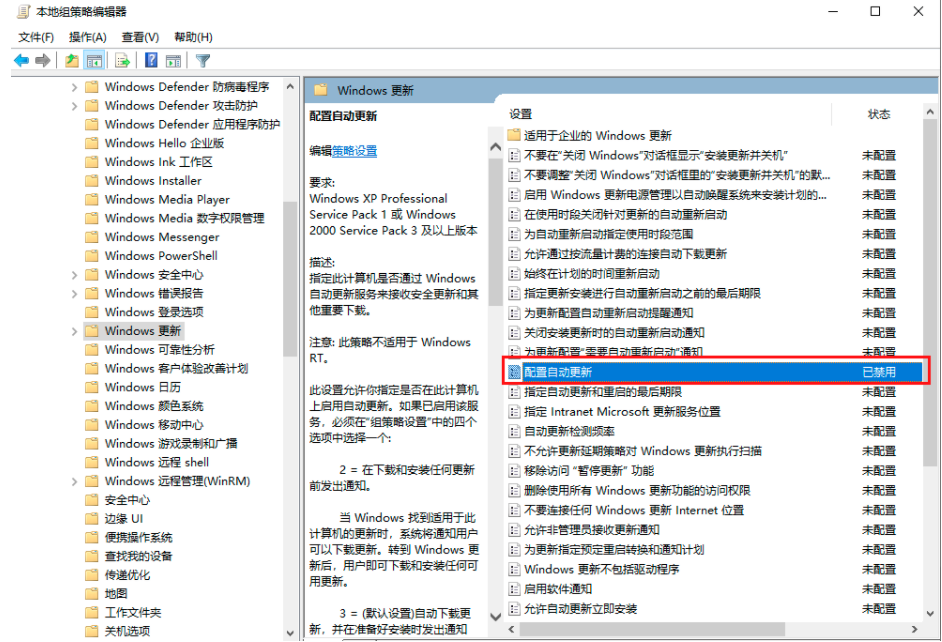Click settings list horizontal scroll-right arrow
Viewport: 942px width, 642px height.
click(914, 629)
